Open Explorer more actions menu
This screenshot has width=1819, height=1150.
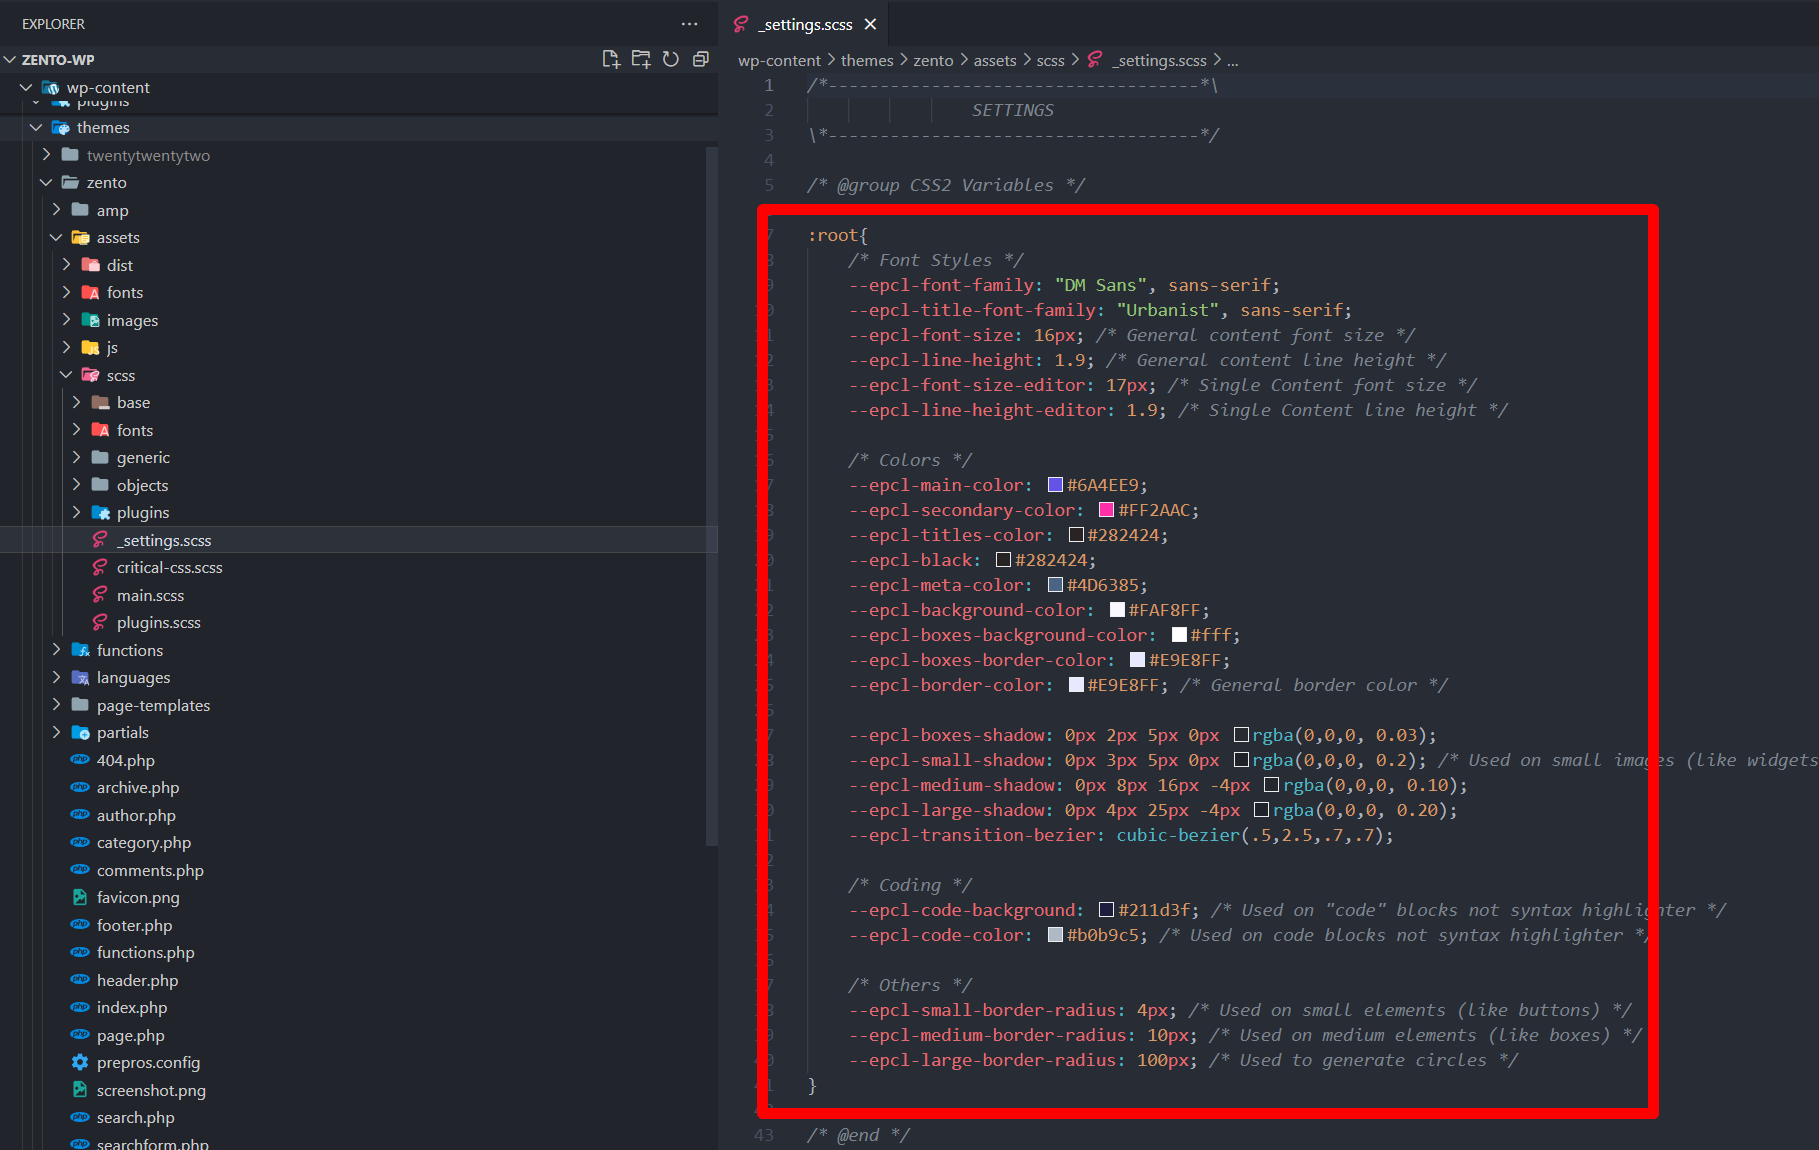[x=689, y=24]
